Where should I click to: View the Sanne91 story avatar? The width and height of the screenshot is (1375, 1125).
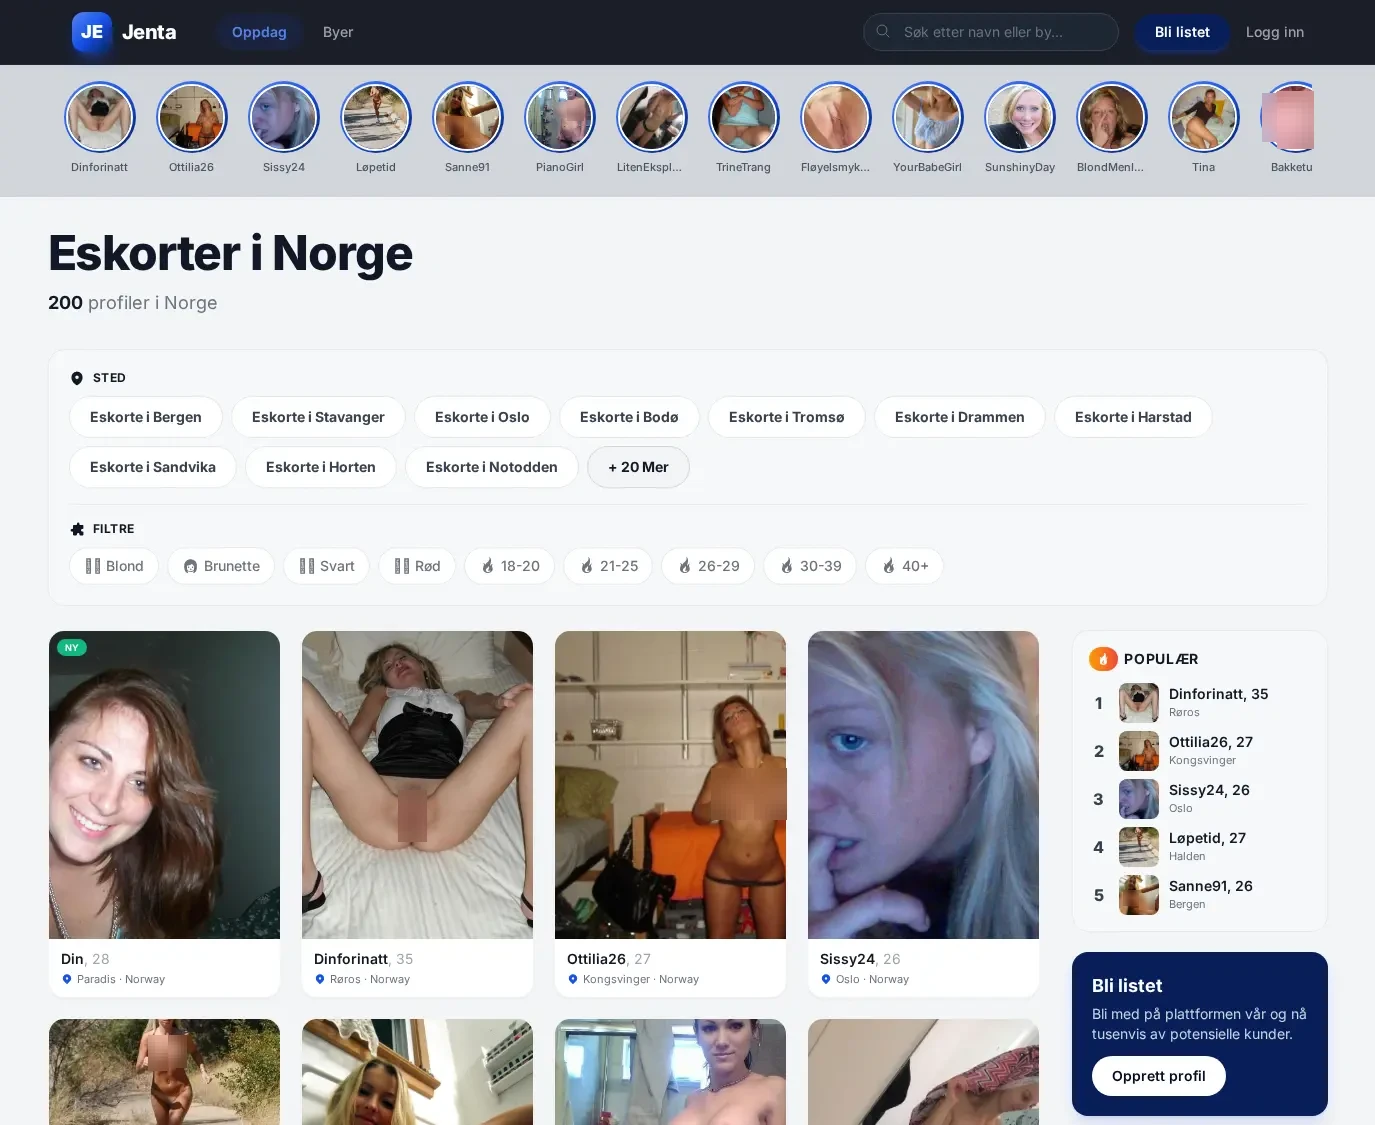[468, 117]
